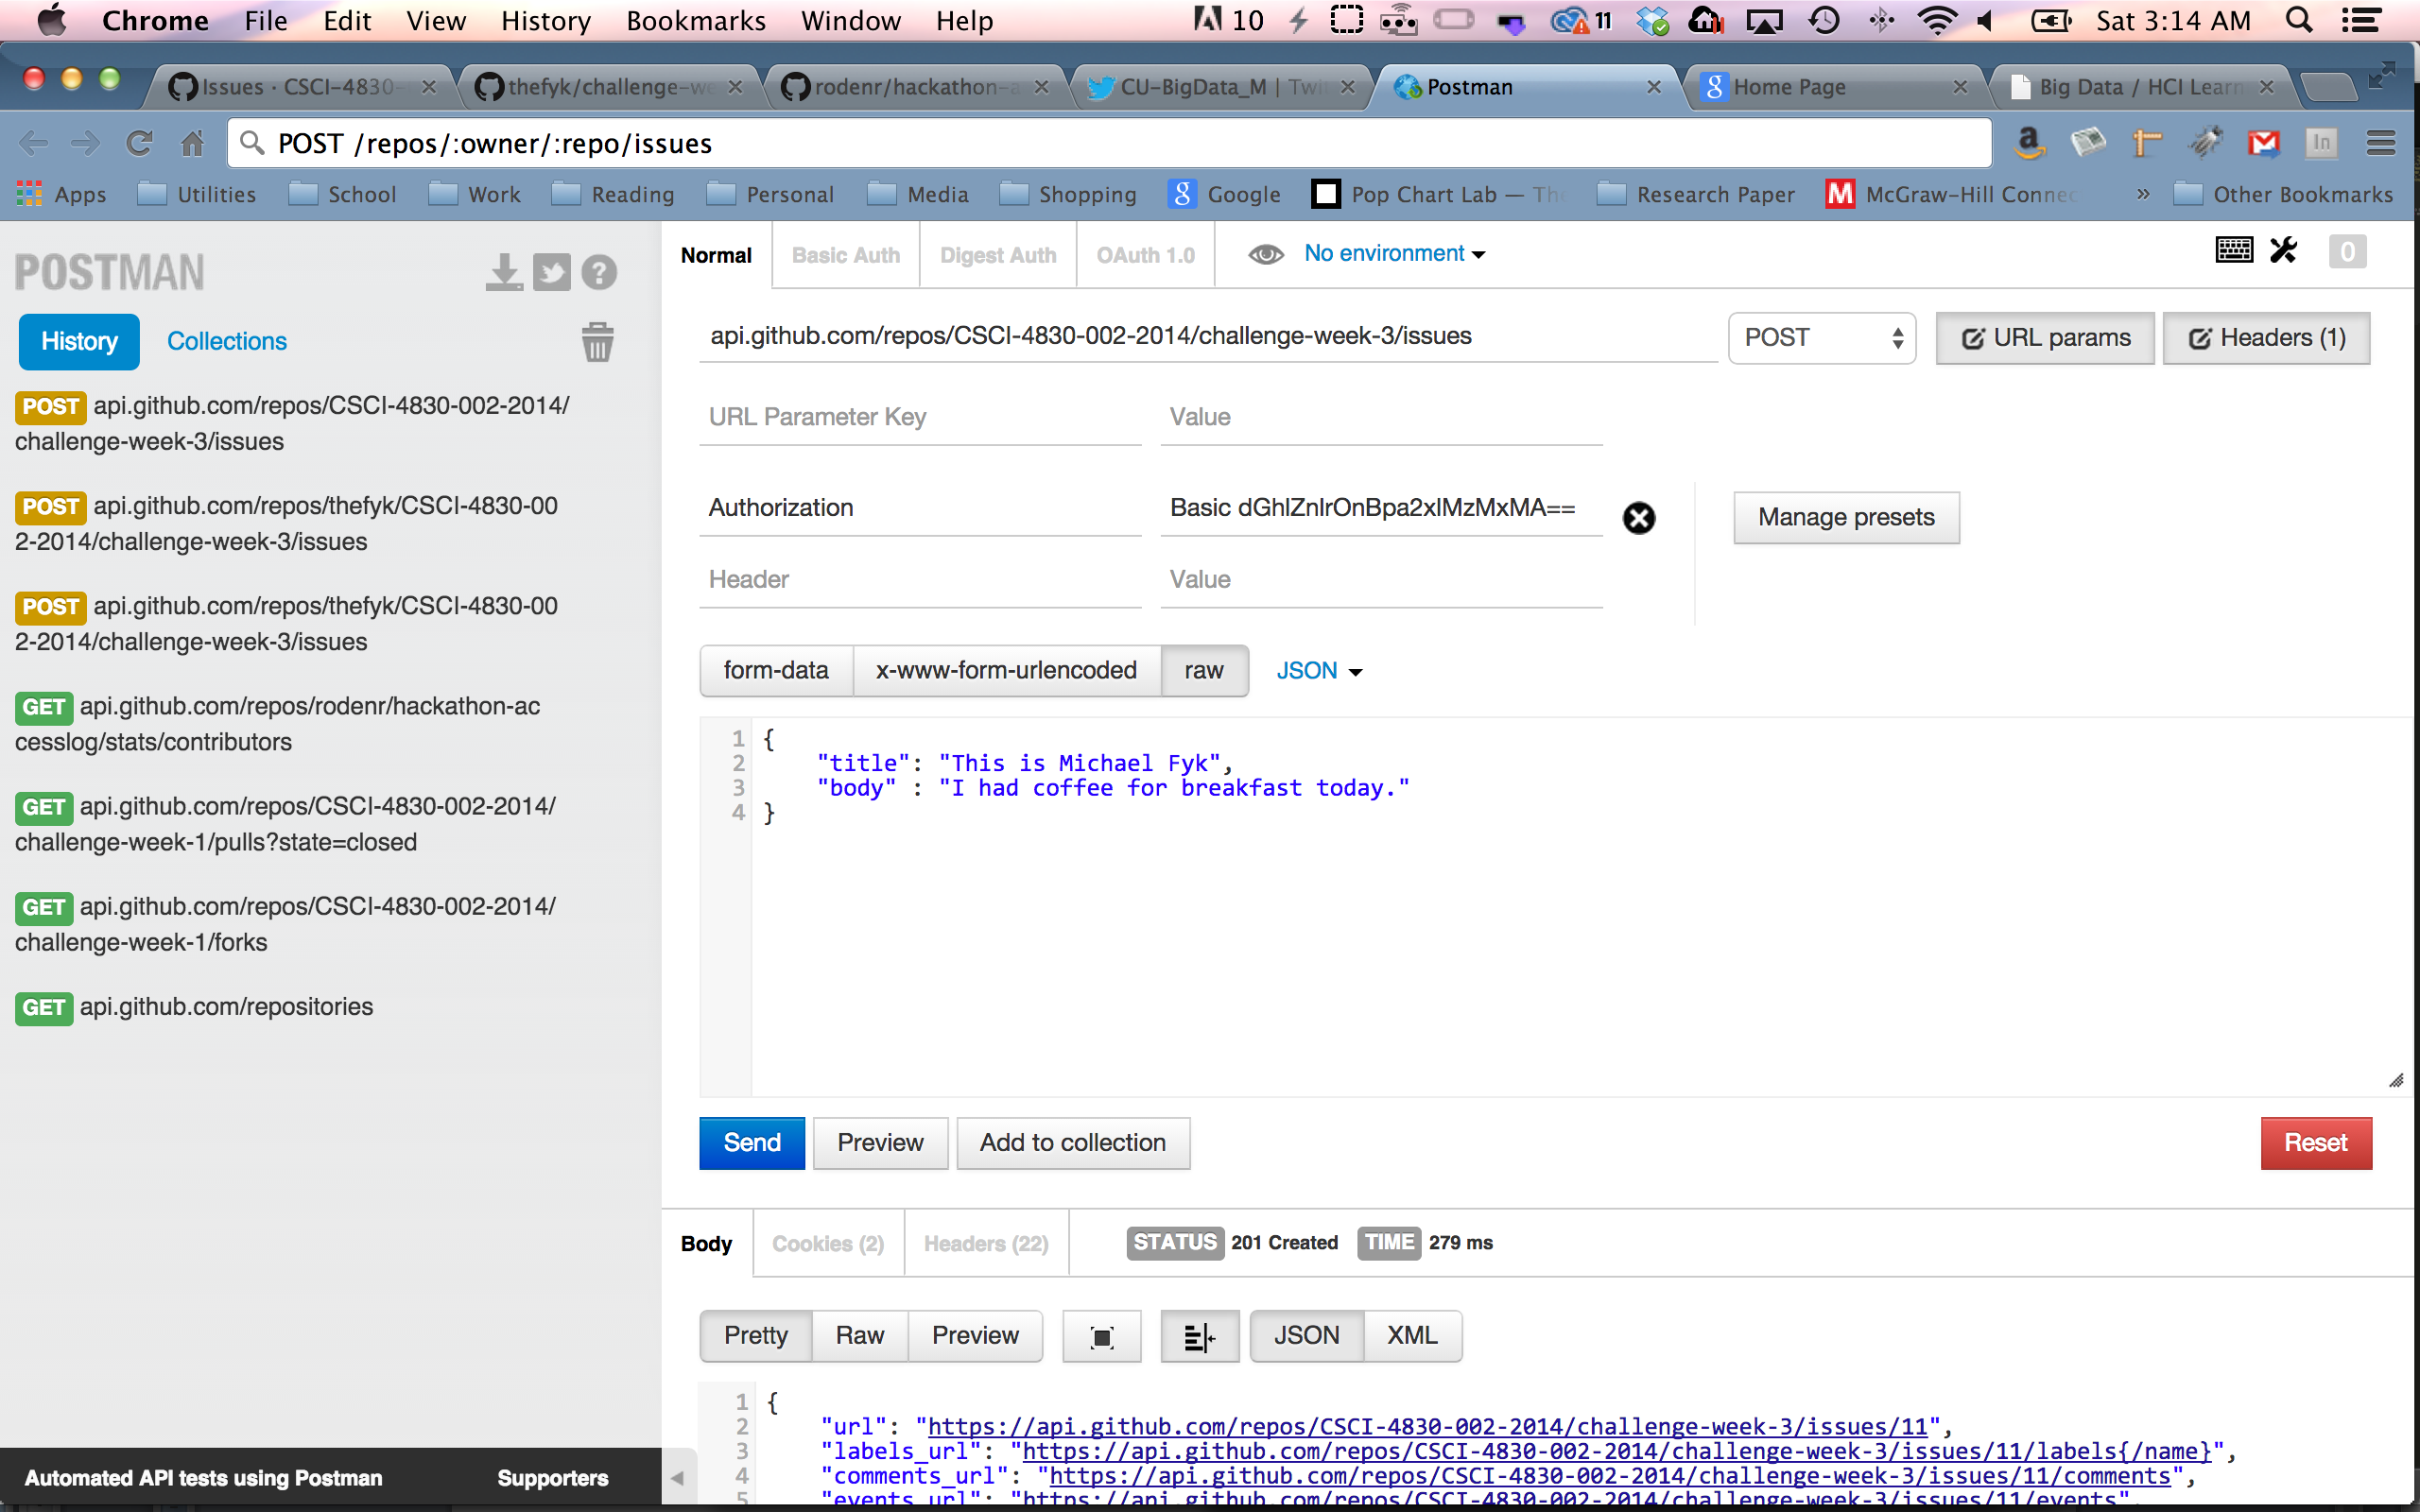Viewport: 2420px width, 1512px height.
Task: Open the Chrome hamburger menu
Action: pyautogui.click(x=2381, y=143)
